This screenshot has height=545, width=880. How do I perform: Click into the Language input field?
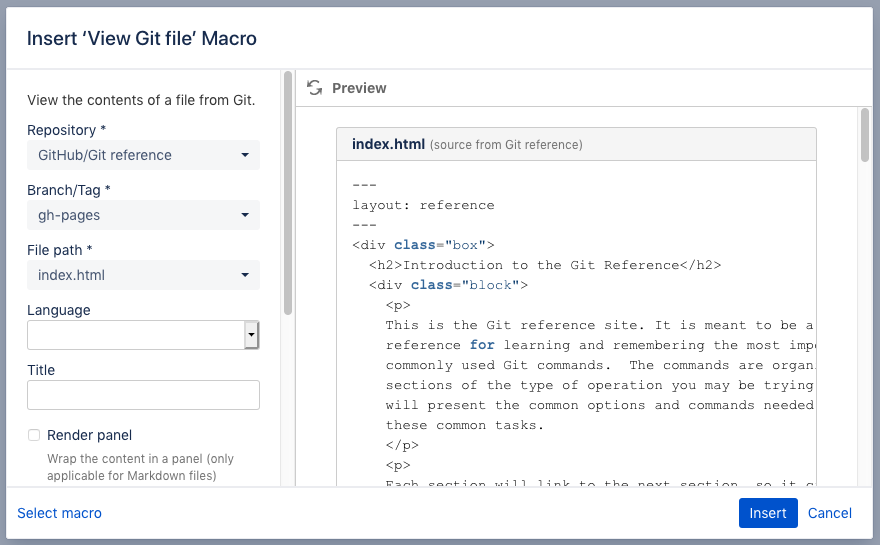pyautogui.click(x=136, y=335)
